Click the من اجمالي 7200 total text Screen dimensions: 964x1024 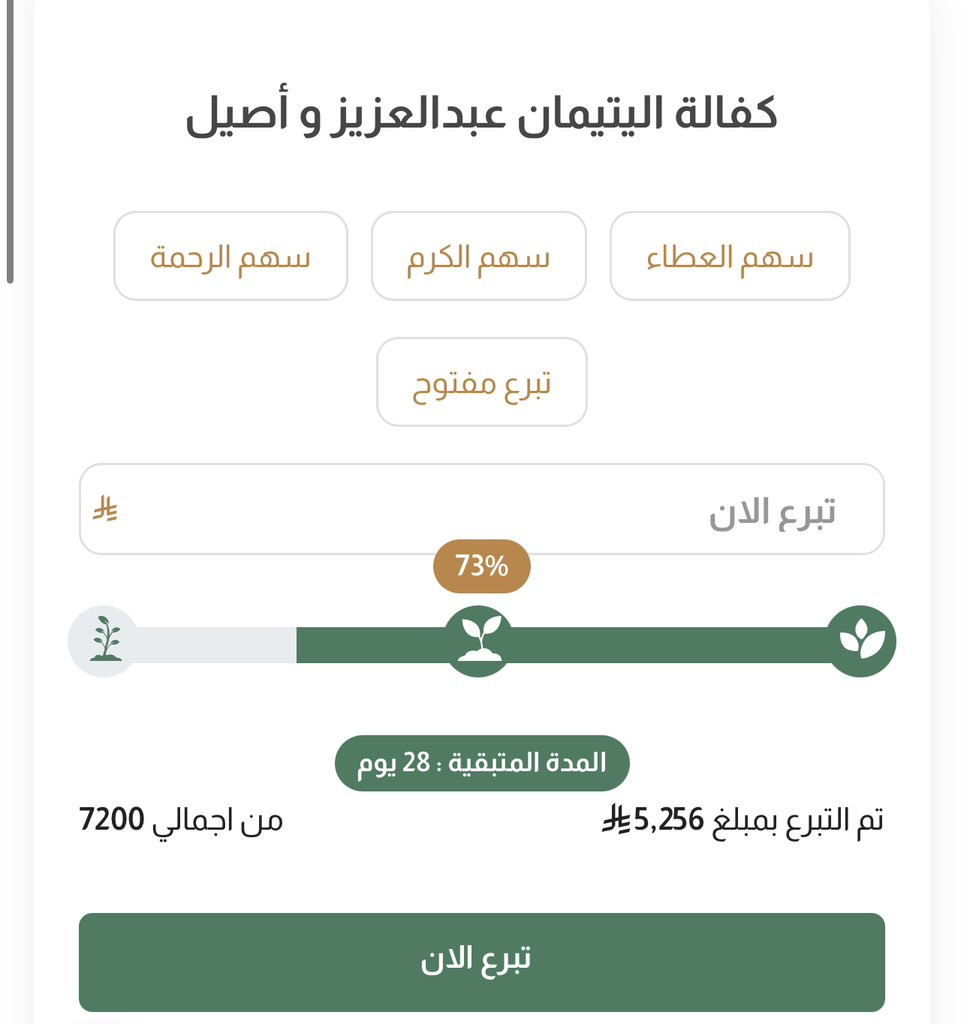pyautogui.click(x=181, y=820)
